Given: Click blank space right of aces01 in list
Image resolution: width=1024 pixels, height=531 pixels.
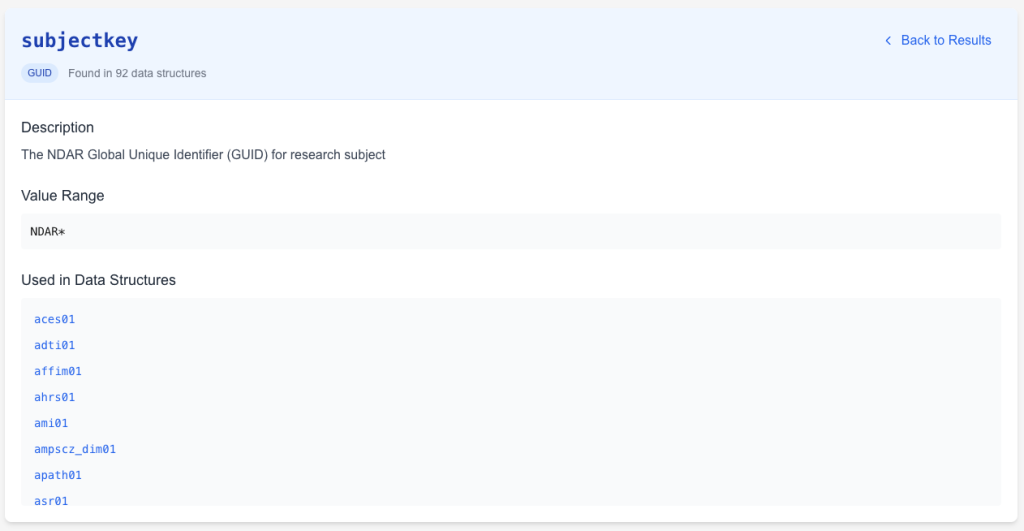Looking at the screenshot, I should pos(500,319).
